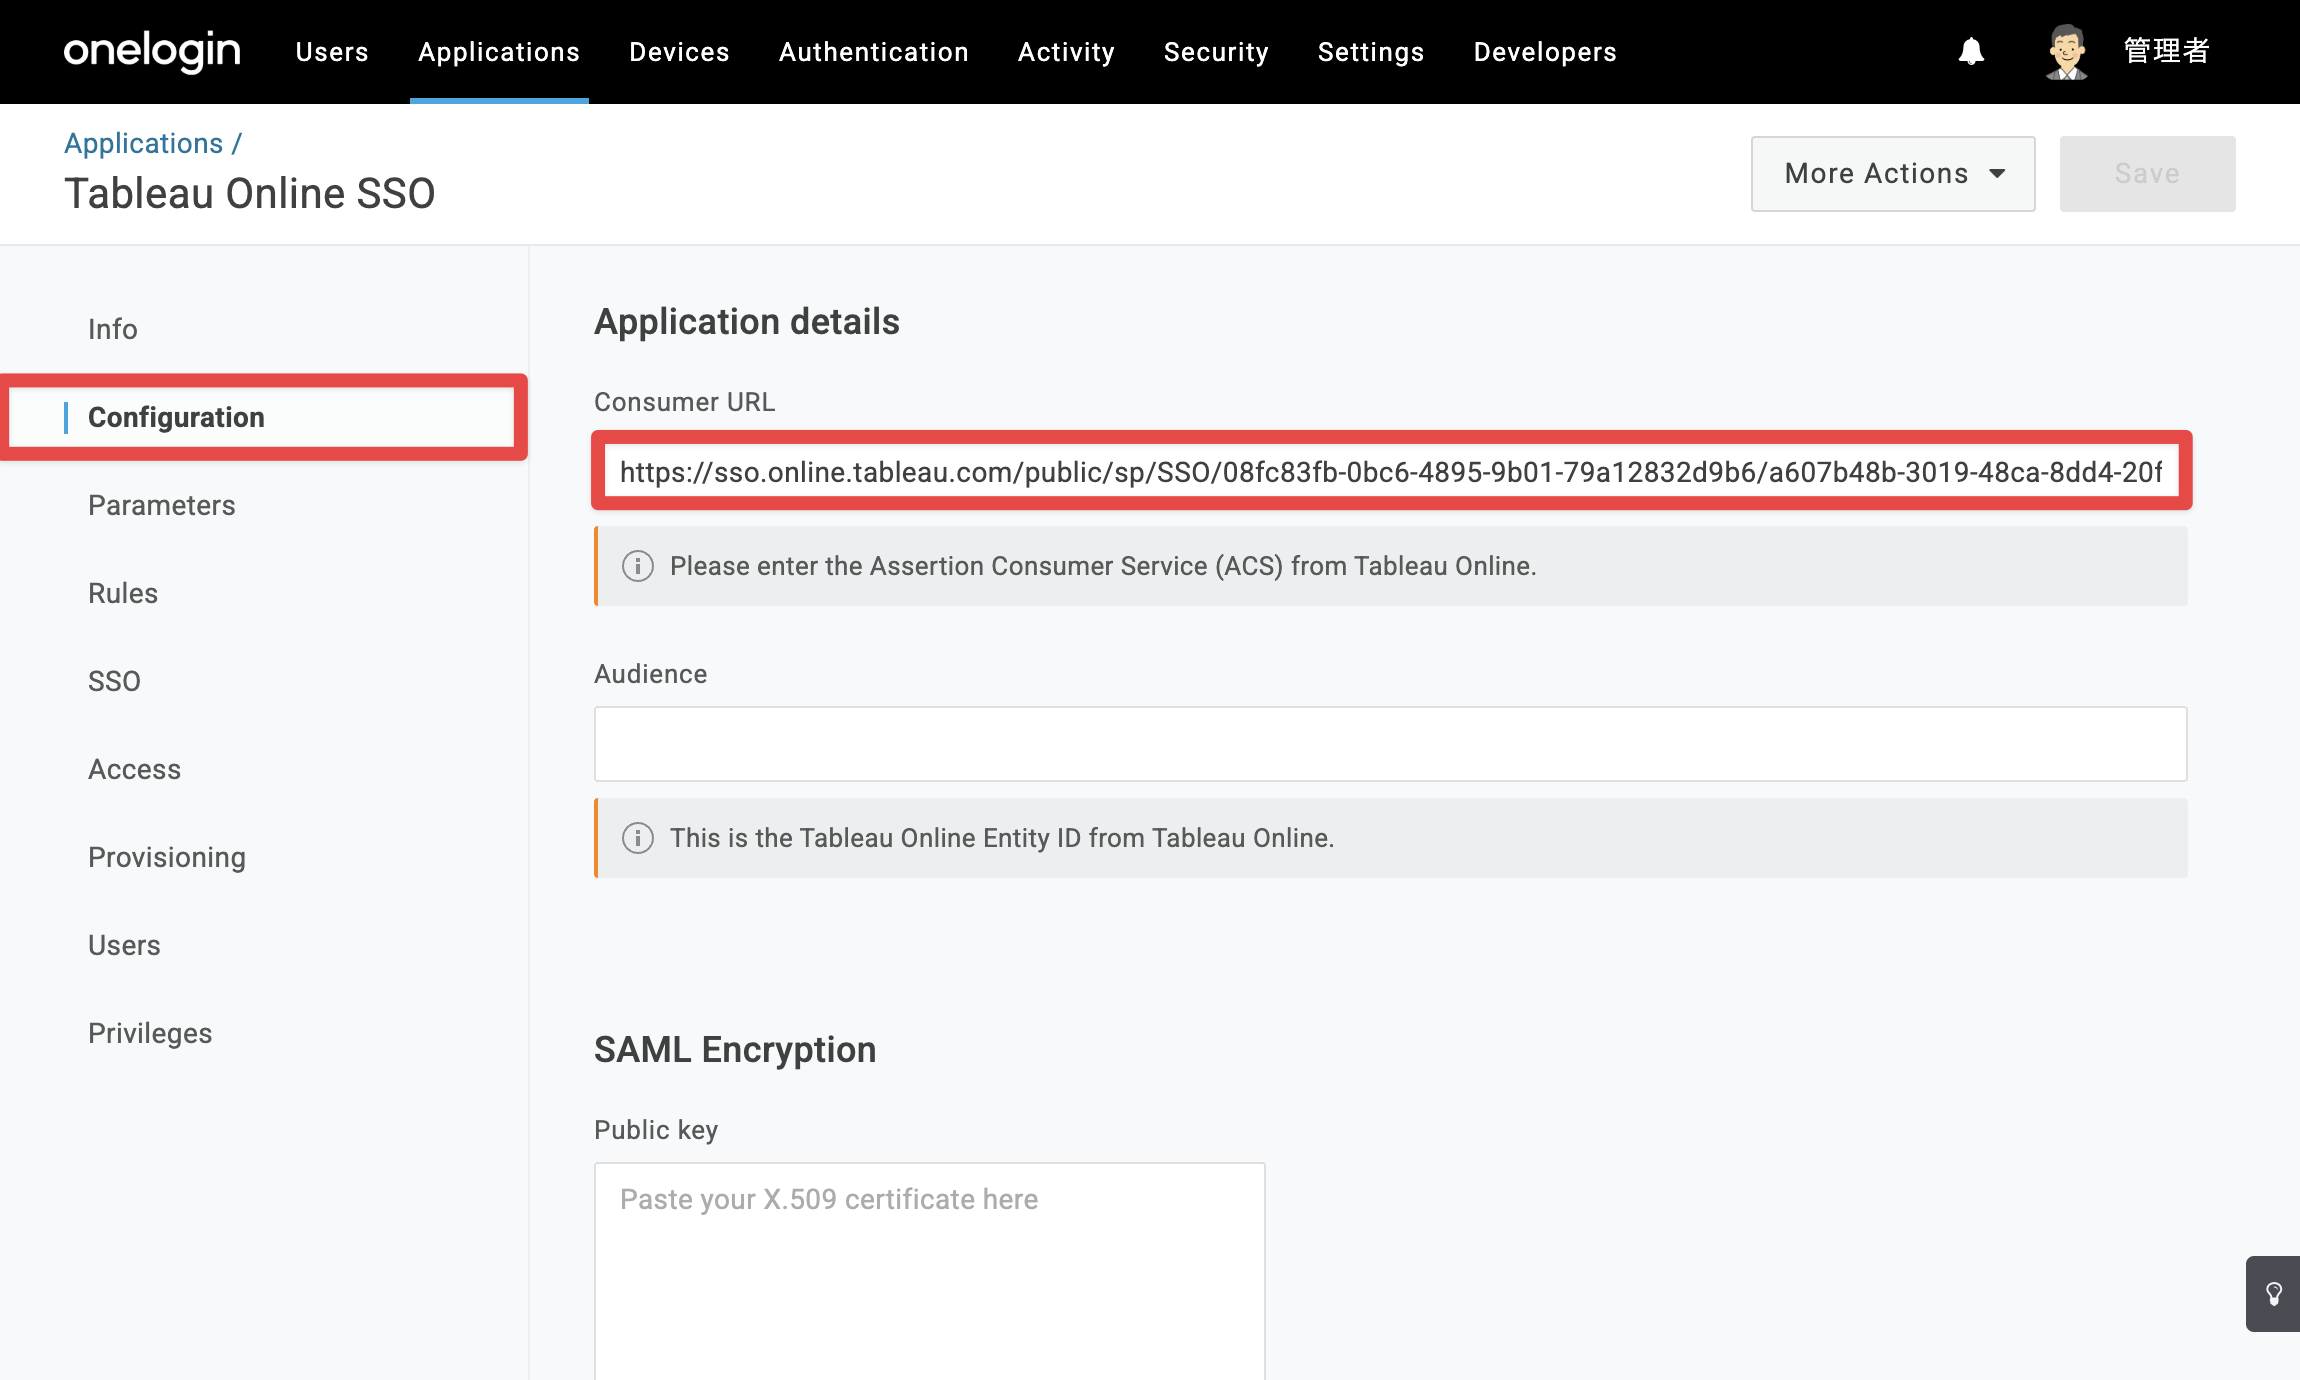Click the Save button
Image resolution: width=2300 pixels, height=1380 pixels.
(x=2148, y=174)
